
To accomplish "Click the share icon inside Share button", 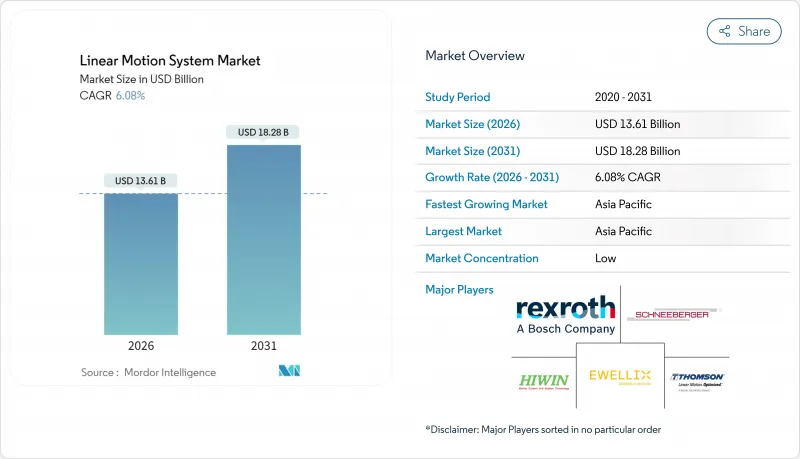I will tap(724, 31).
